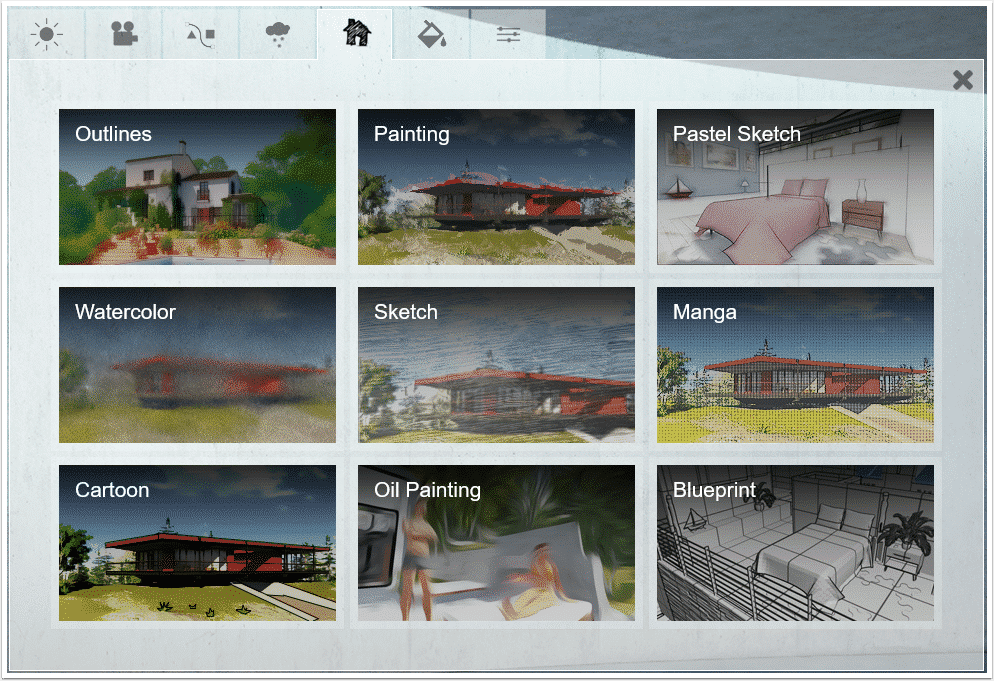Viewport: 994px width, 681px height.
Task: Choose the Outlines effect thumbnail
Action: [197, 186]
